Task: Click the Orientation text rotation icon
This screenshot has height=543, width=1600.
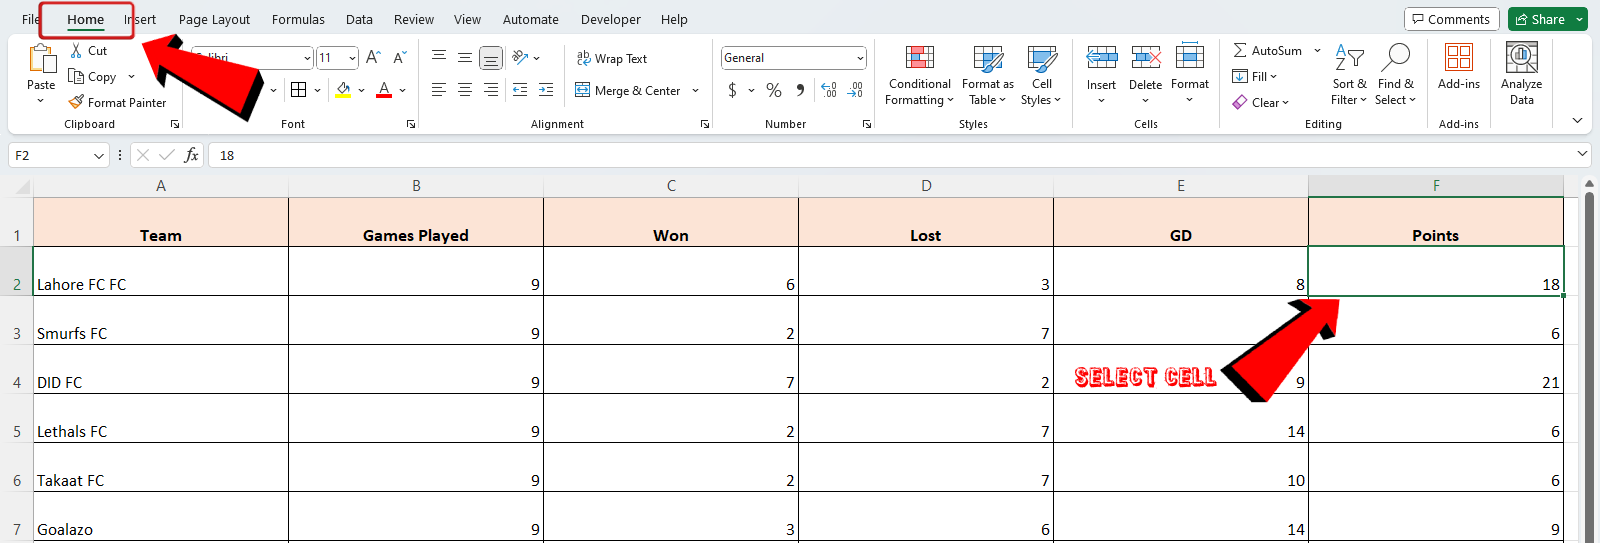Action: 520,58
